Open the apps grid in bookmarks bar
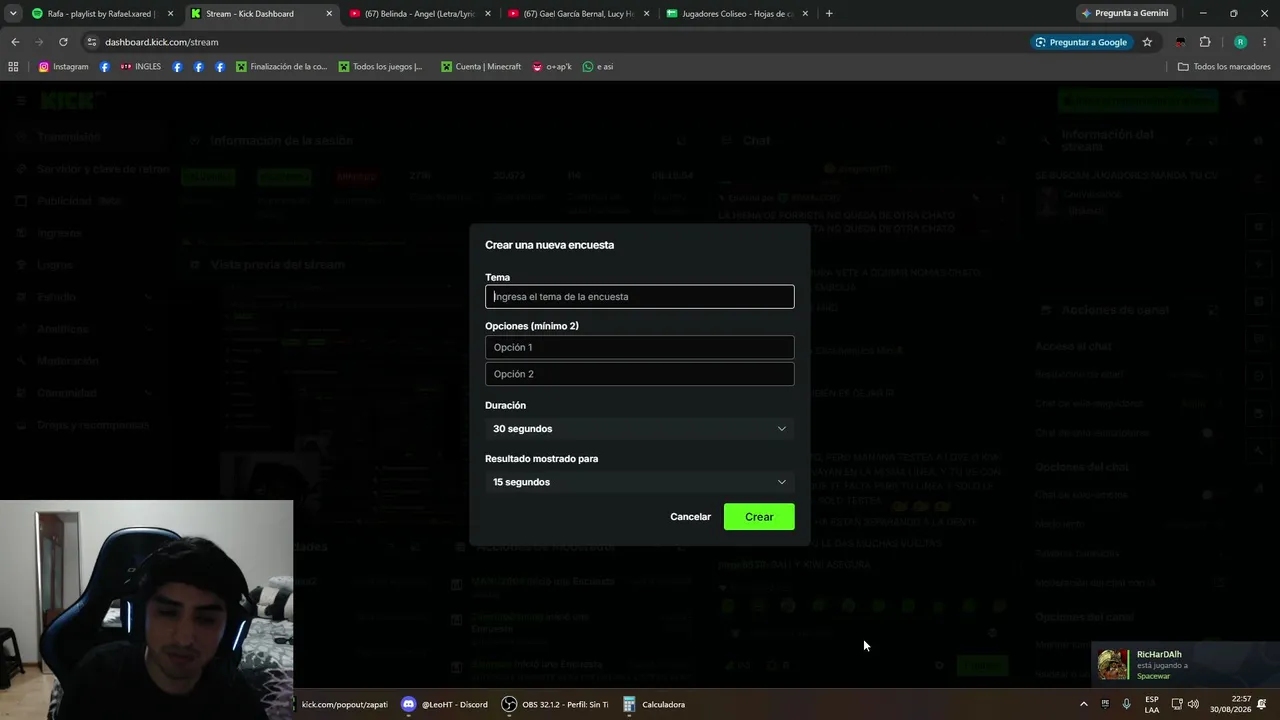The height and width of the screenshot is (720, 1280). (x=13, y=67)
